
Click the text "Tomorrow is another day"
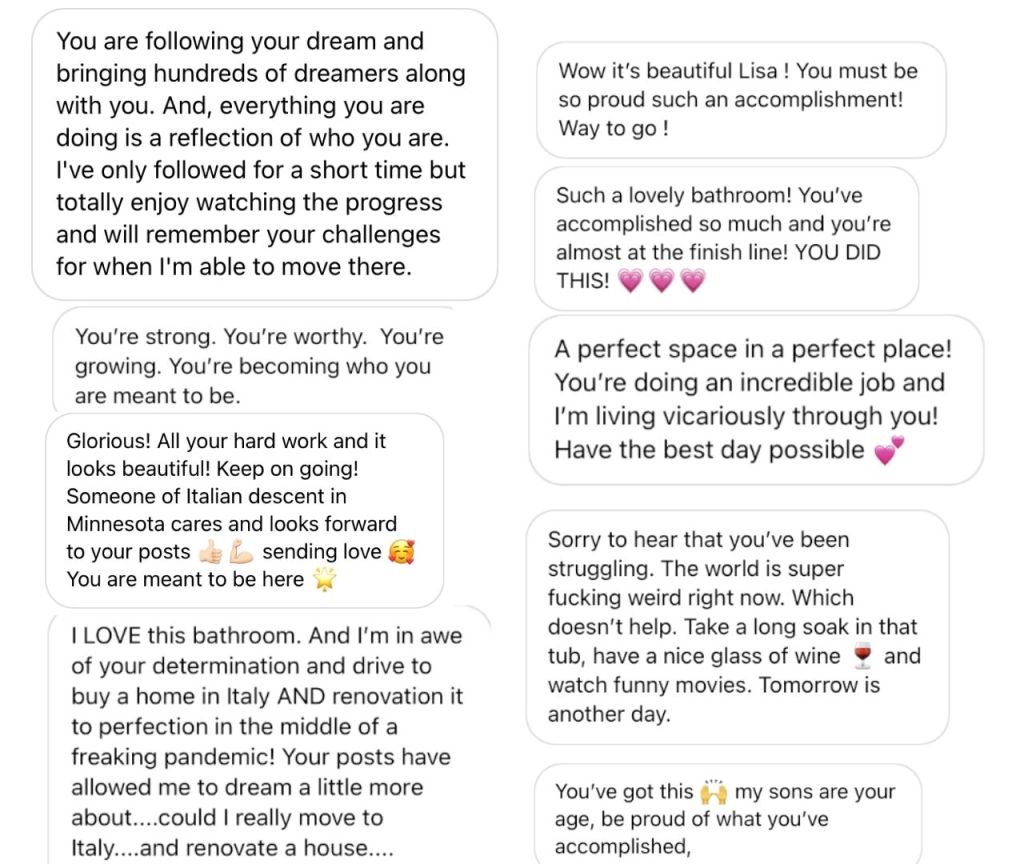(x=714, y=700)
